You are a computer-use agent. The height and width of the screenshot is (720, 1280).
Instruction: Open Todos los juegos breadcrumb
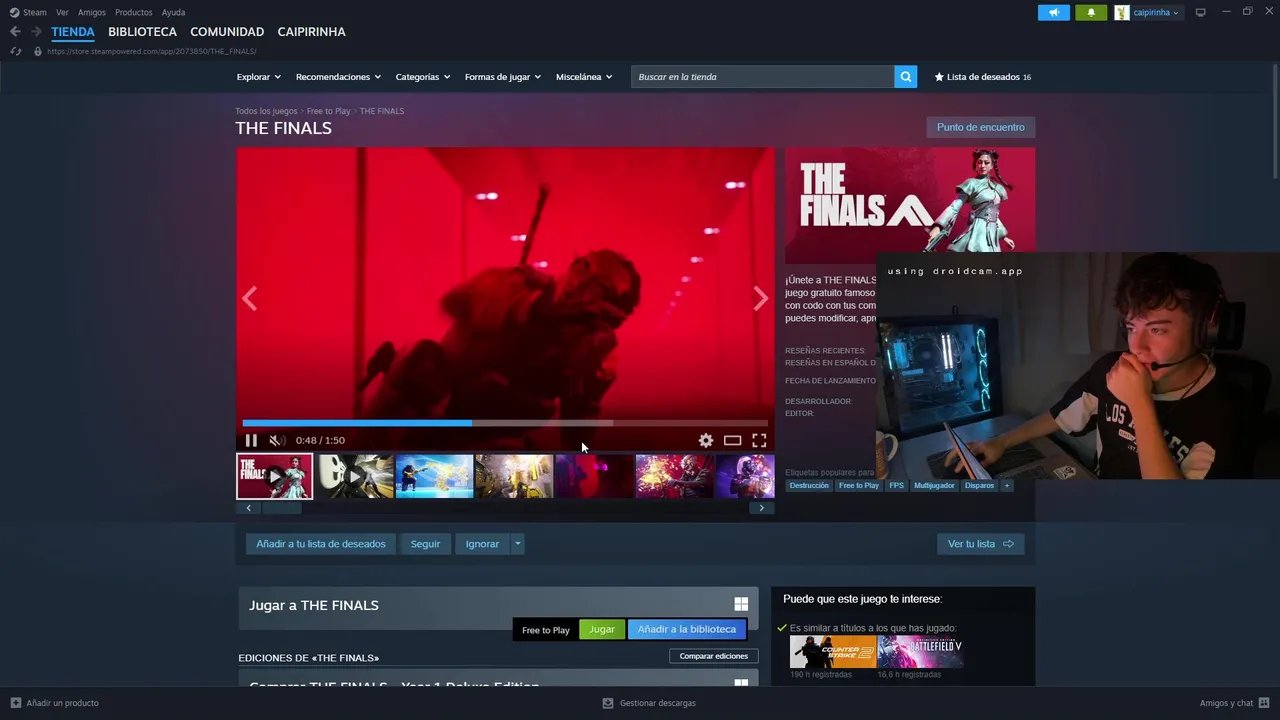(x=266, y=111)
